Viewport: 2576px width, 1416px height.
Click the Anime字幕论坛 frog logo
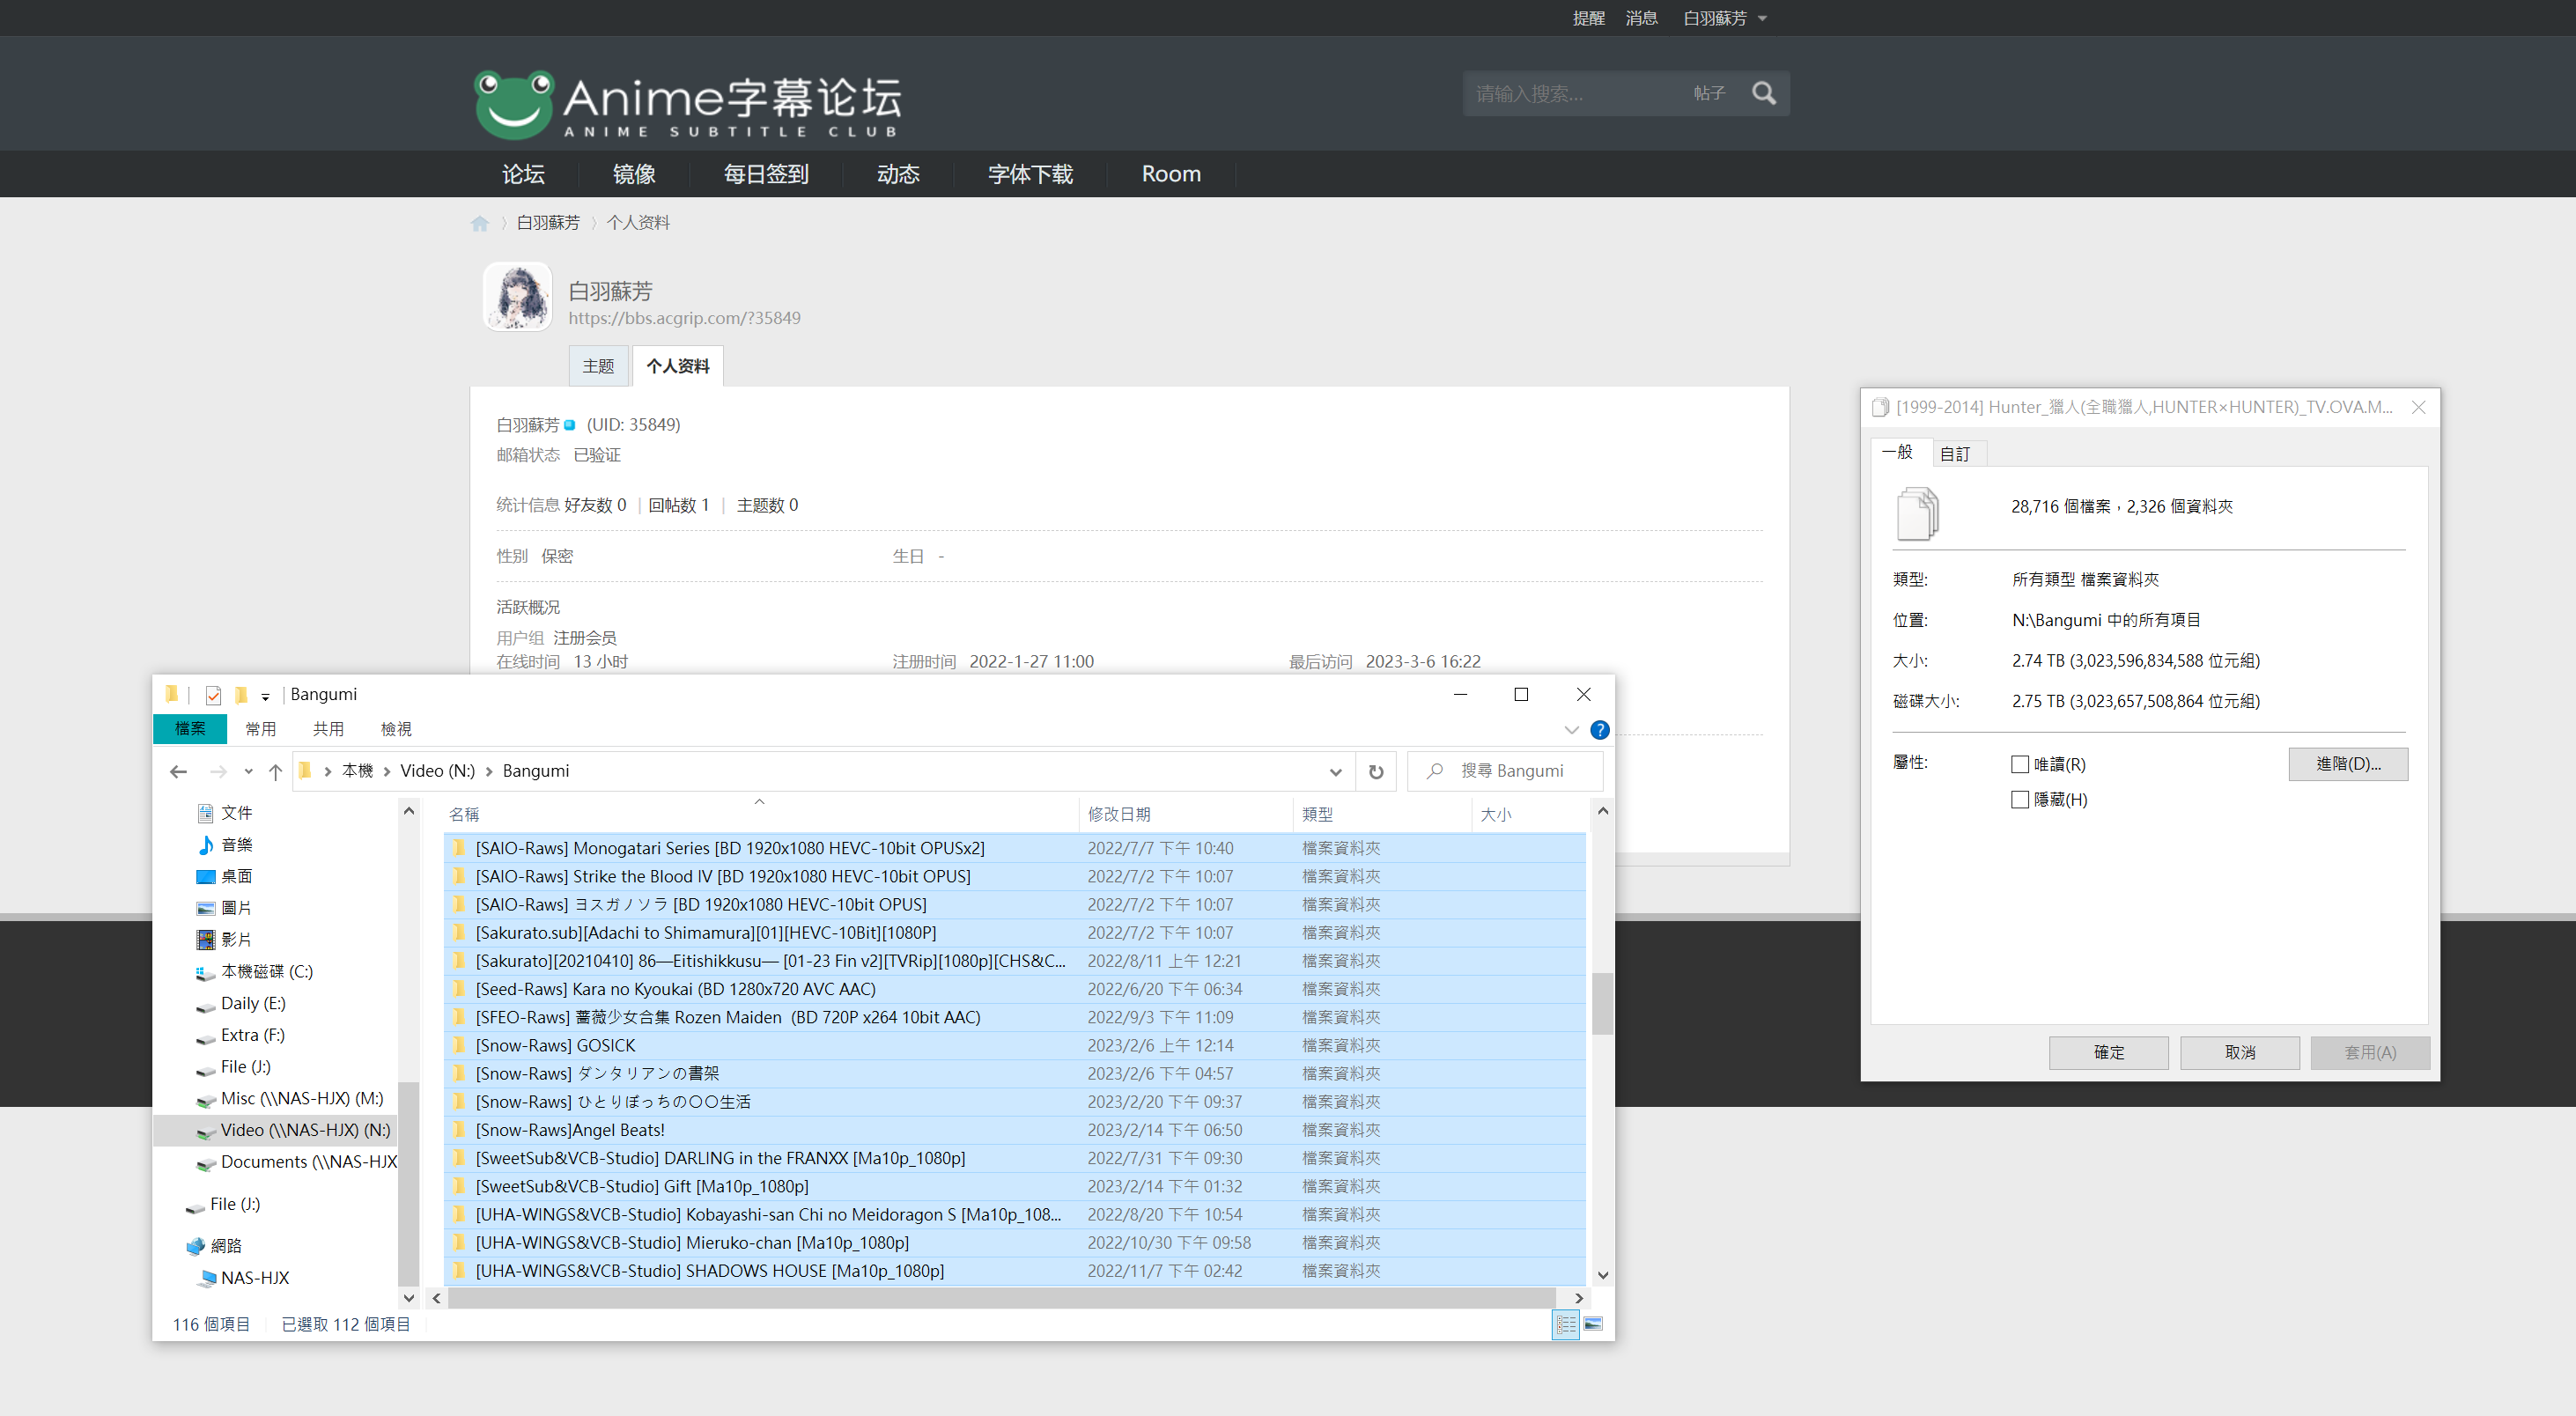coord(688,104)
